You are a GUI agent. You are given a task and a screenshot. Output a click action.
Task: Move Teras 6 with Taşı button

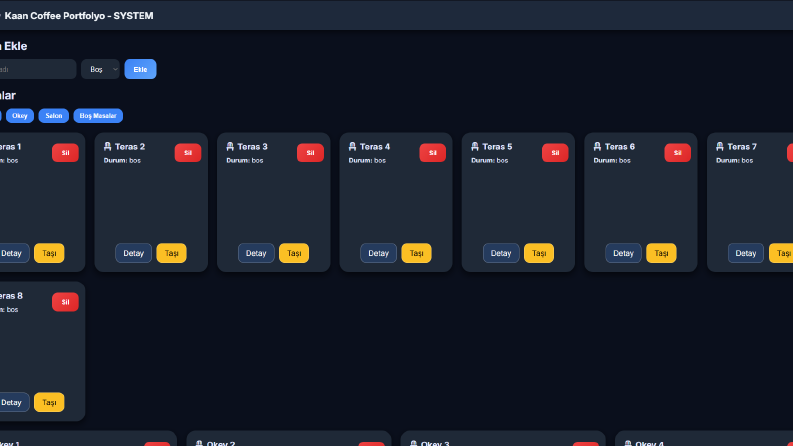[x=661, y=253]
